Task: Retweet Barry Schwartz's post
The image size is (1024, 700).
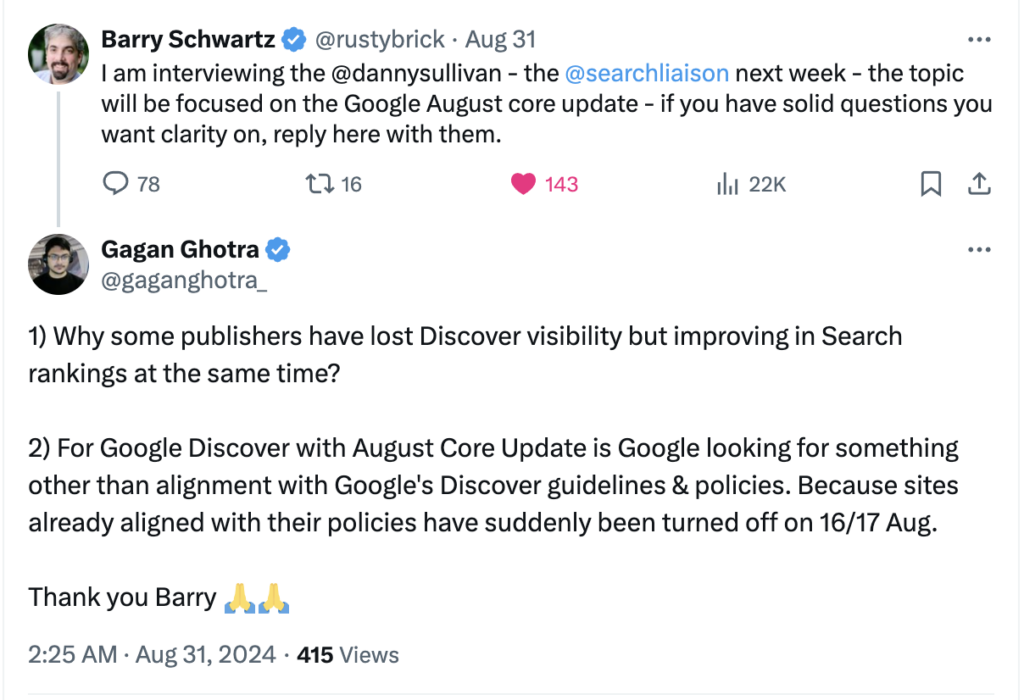Action: tap(319, 184)
